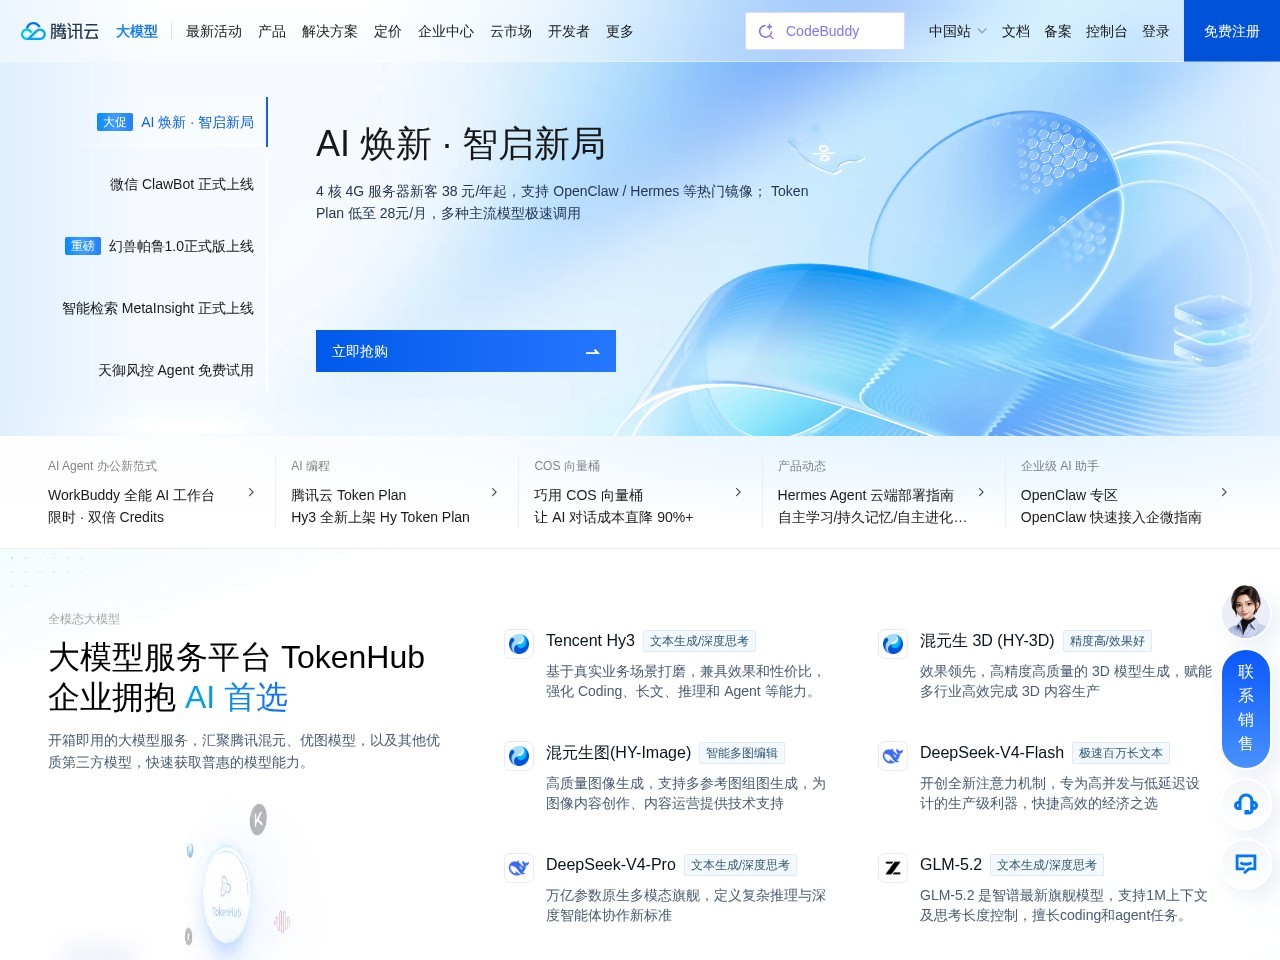
Task: Click OpenClaw 快速接入企微指南 text
Action: point(1111,517)
